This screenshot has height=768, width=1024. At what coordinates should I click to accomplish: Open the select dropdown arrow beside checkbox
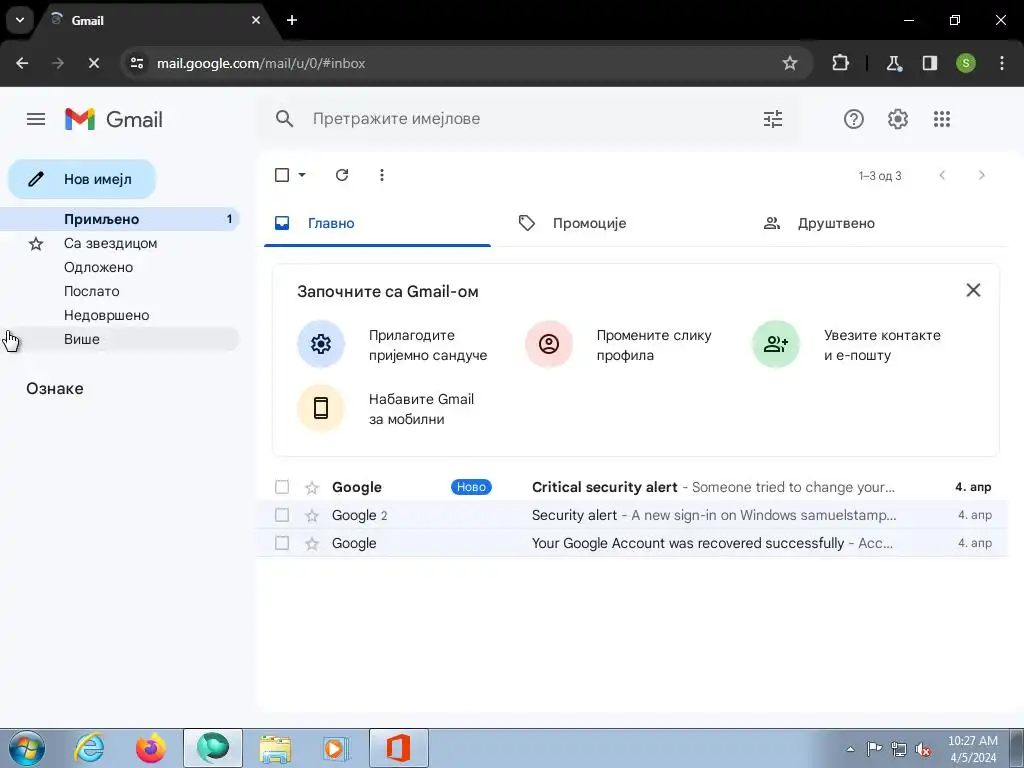click(302, 175)
